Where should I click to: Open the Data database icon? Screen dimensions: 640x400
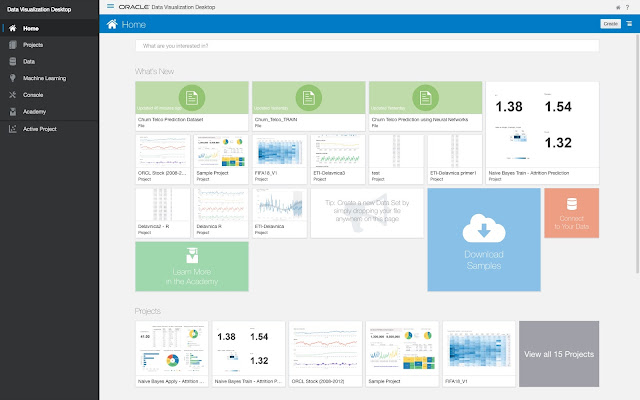13,62
